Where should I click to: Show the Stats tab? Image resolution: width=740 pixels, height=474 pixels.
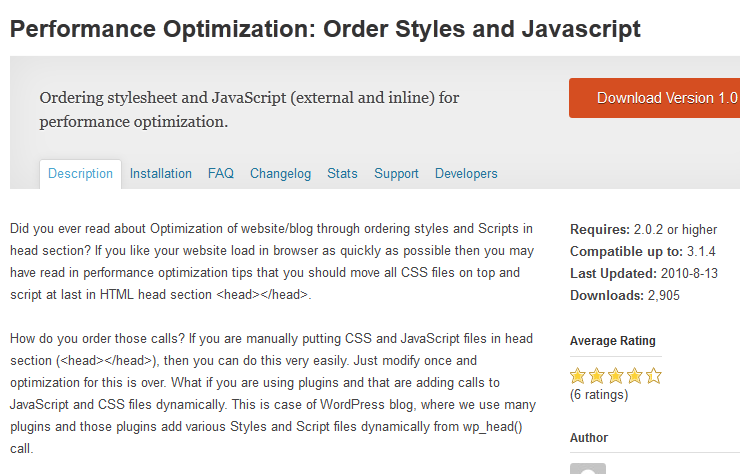(342, 174)
